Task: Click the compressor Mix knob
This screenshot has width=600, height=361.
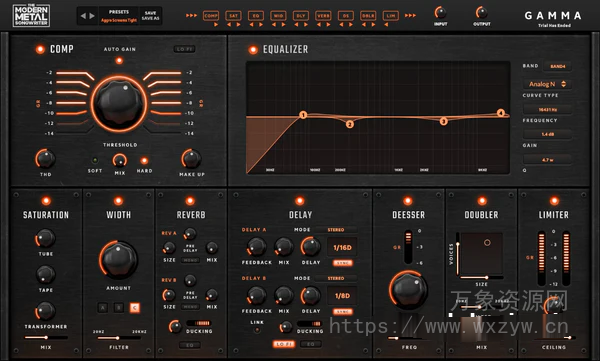Action: pyautogui.click(x=120, y=160)
